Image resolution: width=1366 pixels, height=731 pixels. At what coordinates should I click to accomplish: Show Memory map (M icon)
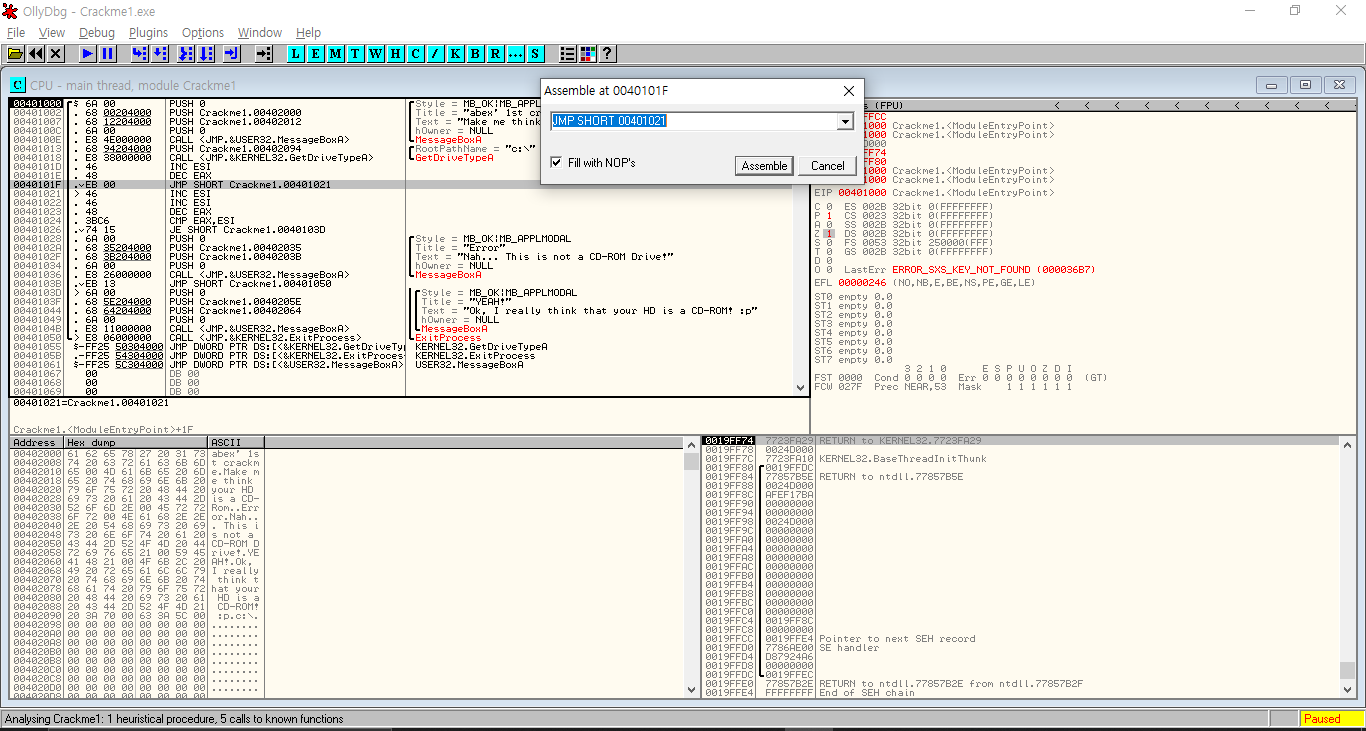tap(336, 53)
